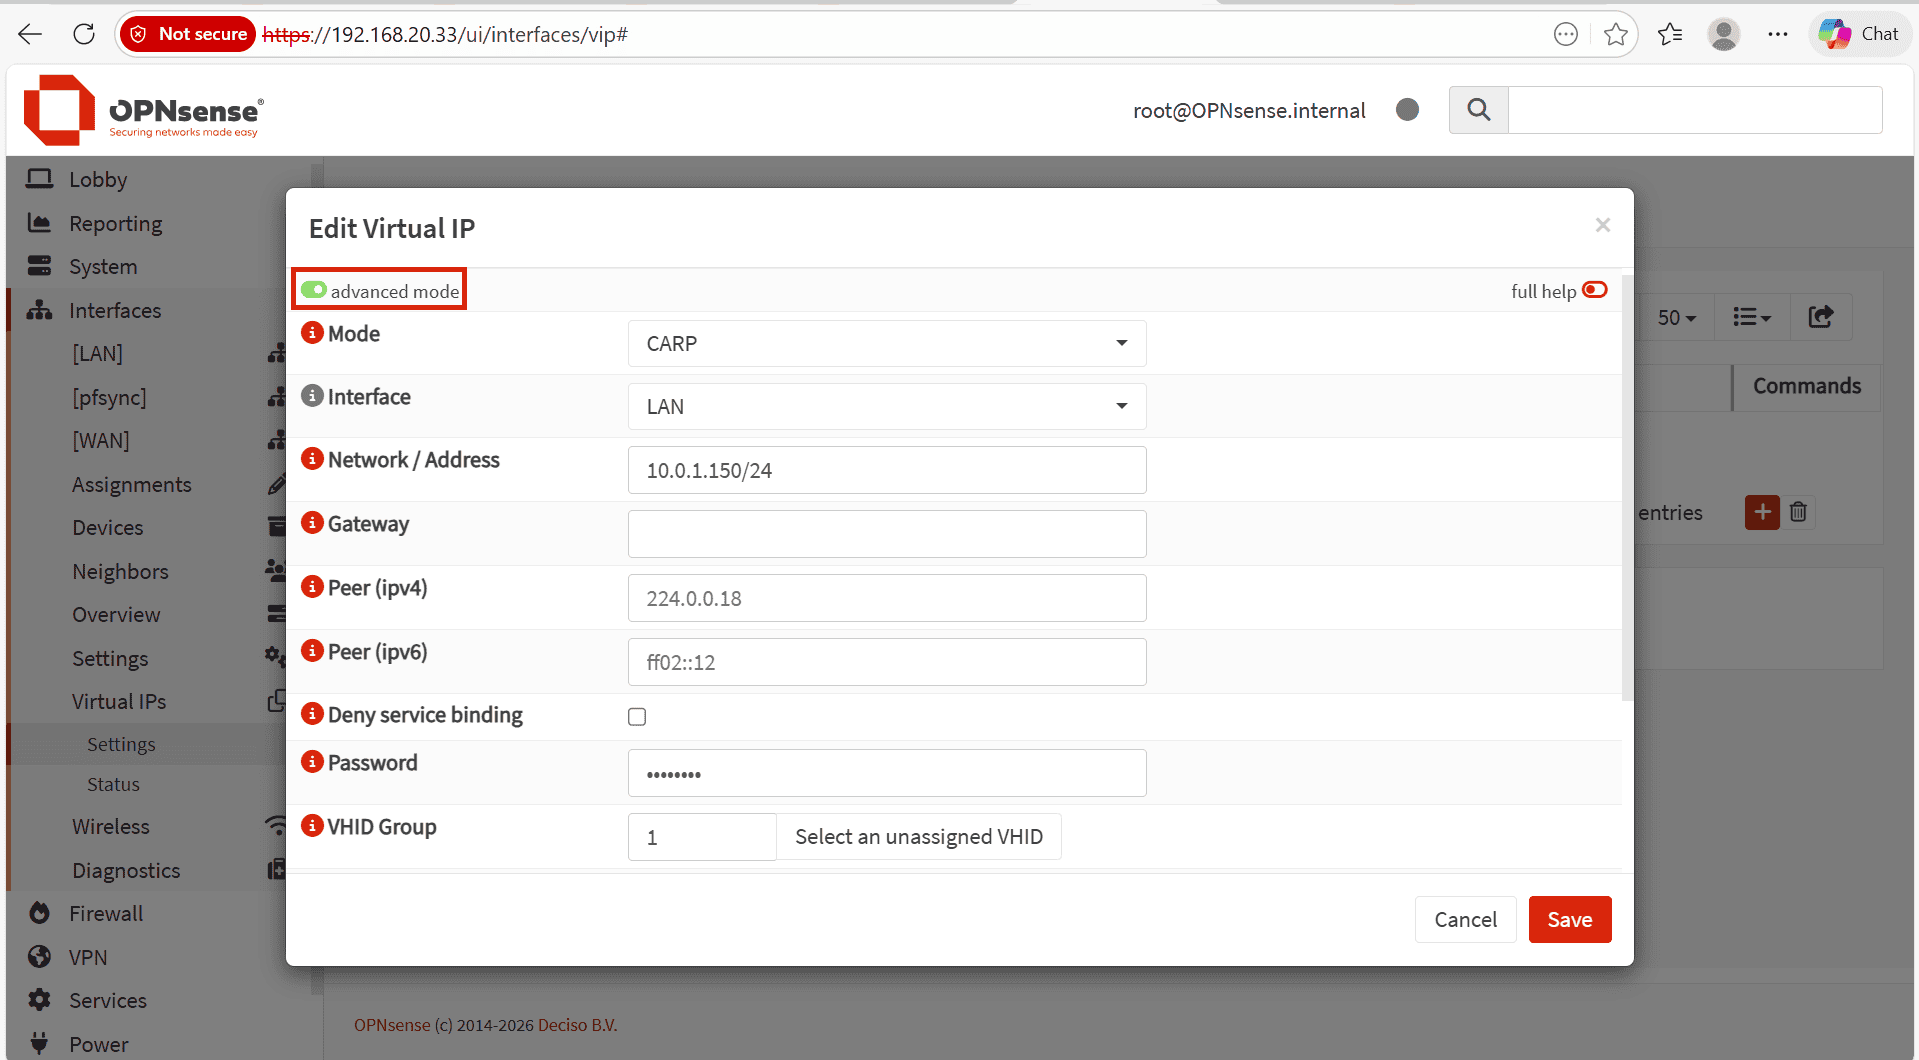Open the [pfsync] interface page
This screenshot has height=1060, width=1919.
[x=109, y=397]
